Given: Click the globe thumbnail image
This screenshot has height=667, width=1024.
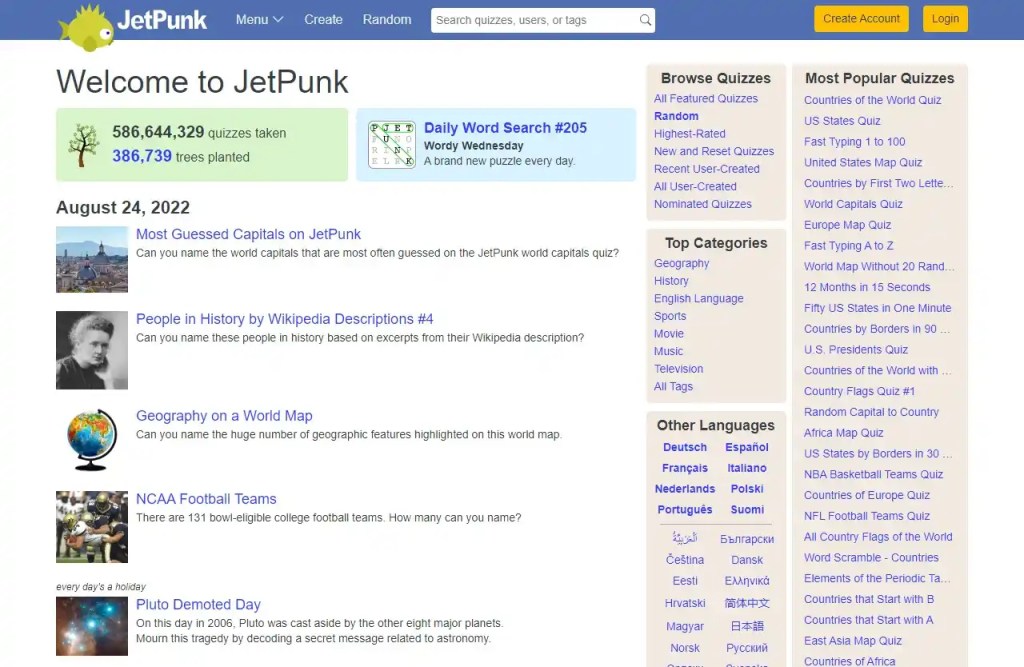Looking at the screenshot, I should (x=92, y=440).
